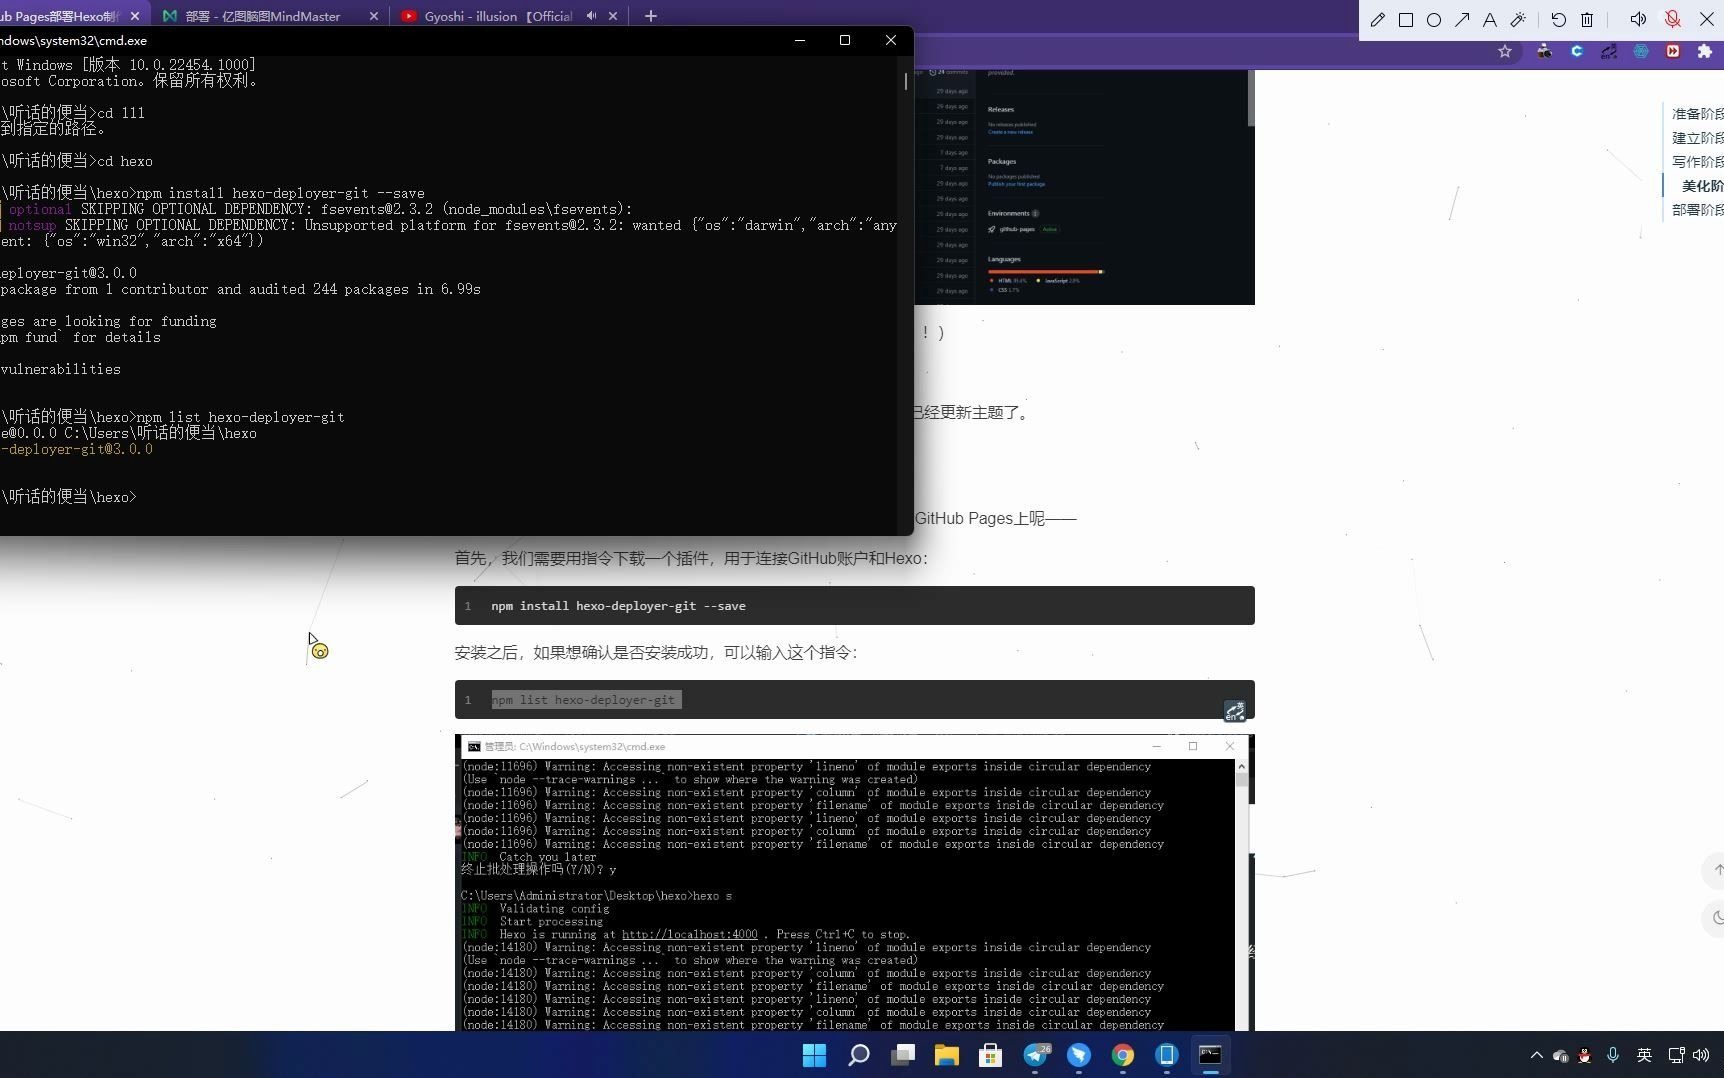Open the GitHub repository screenshot image
Viewport: 1724px width, 1078px height.
[1084, 187]
